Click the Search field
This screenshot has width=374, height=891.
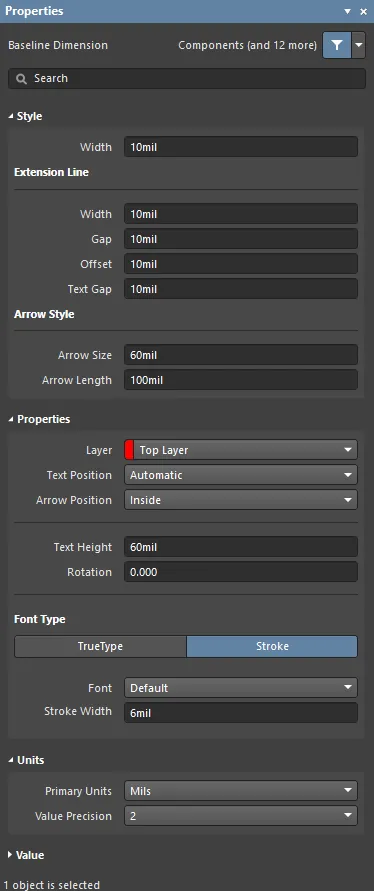(187, 78)
